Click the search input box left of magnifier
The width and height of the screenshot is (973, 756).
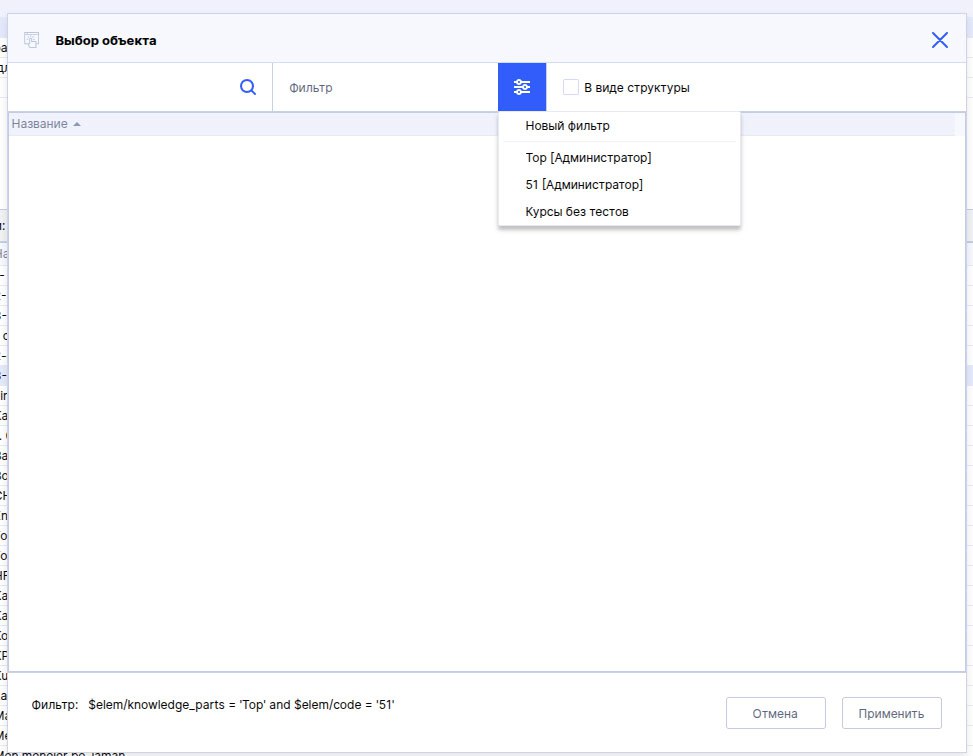[x=120, y=87]
